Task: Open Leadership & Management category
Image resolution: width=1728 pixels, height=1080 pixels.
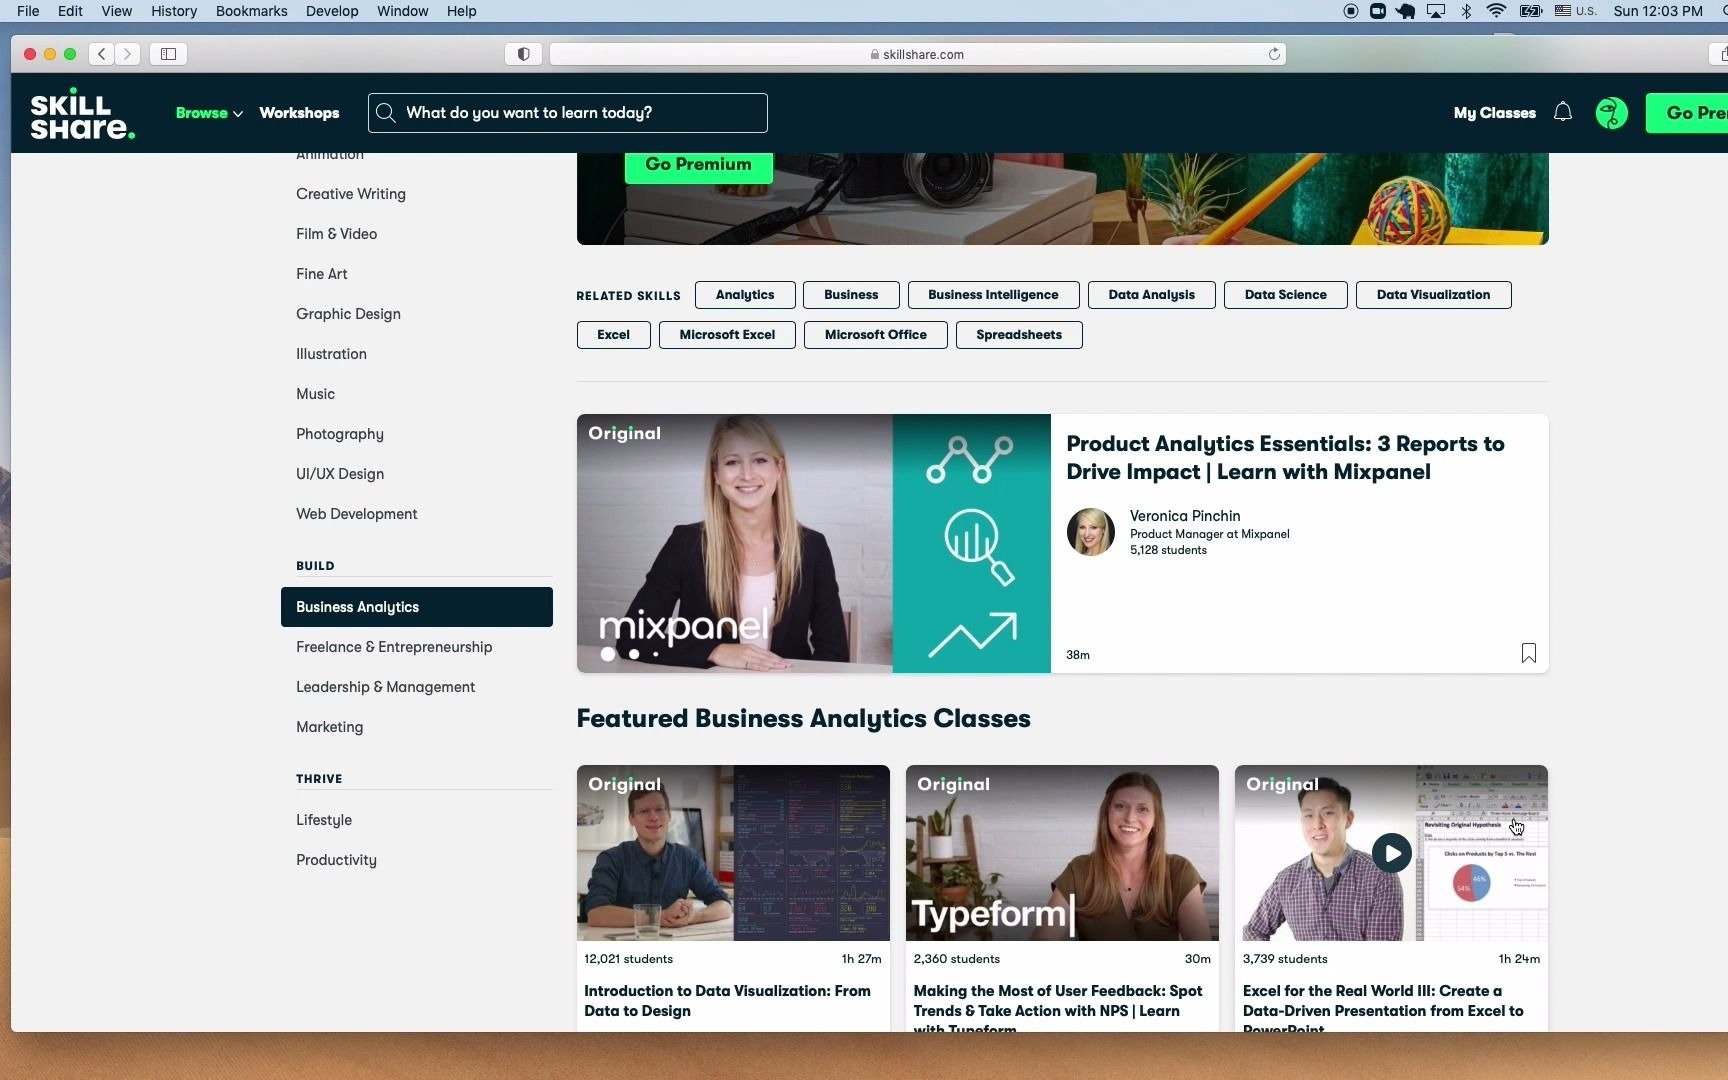Action: (x=385, y=687)
